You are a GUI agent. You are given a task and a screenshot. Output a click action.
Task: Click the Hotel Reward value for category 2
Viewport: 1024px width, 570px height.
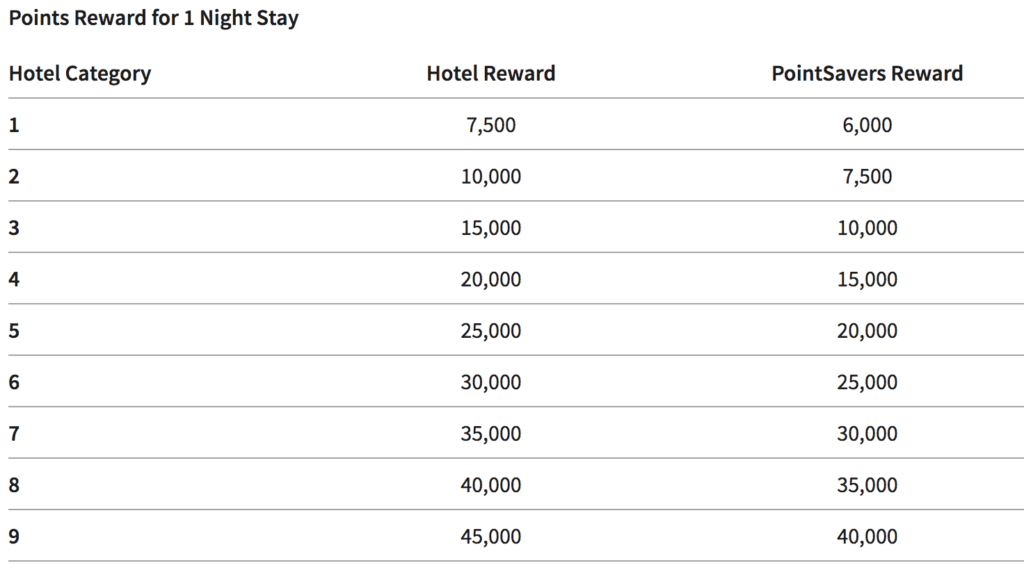pyautogui.click(x=491, y=177)
